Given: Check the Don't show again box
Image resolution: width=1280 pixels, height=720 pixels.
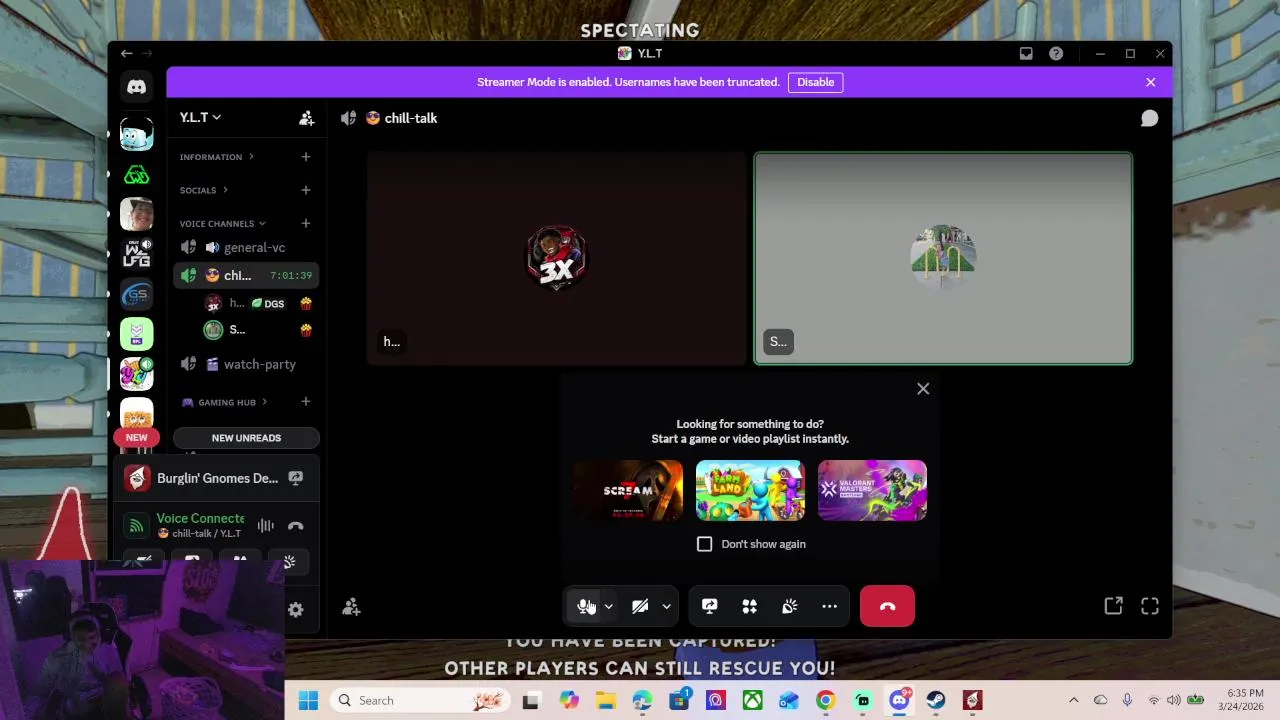Looking at the screenshot, I should pyautogui.click(x=705, y=544).
